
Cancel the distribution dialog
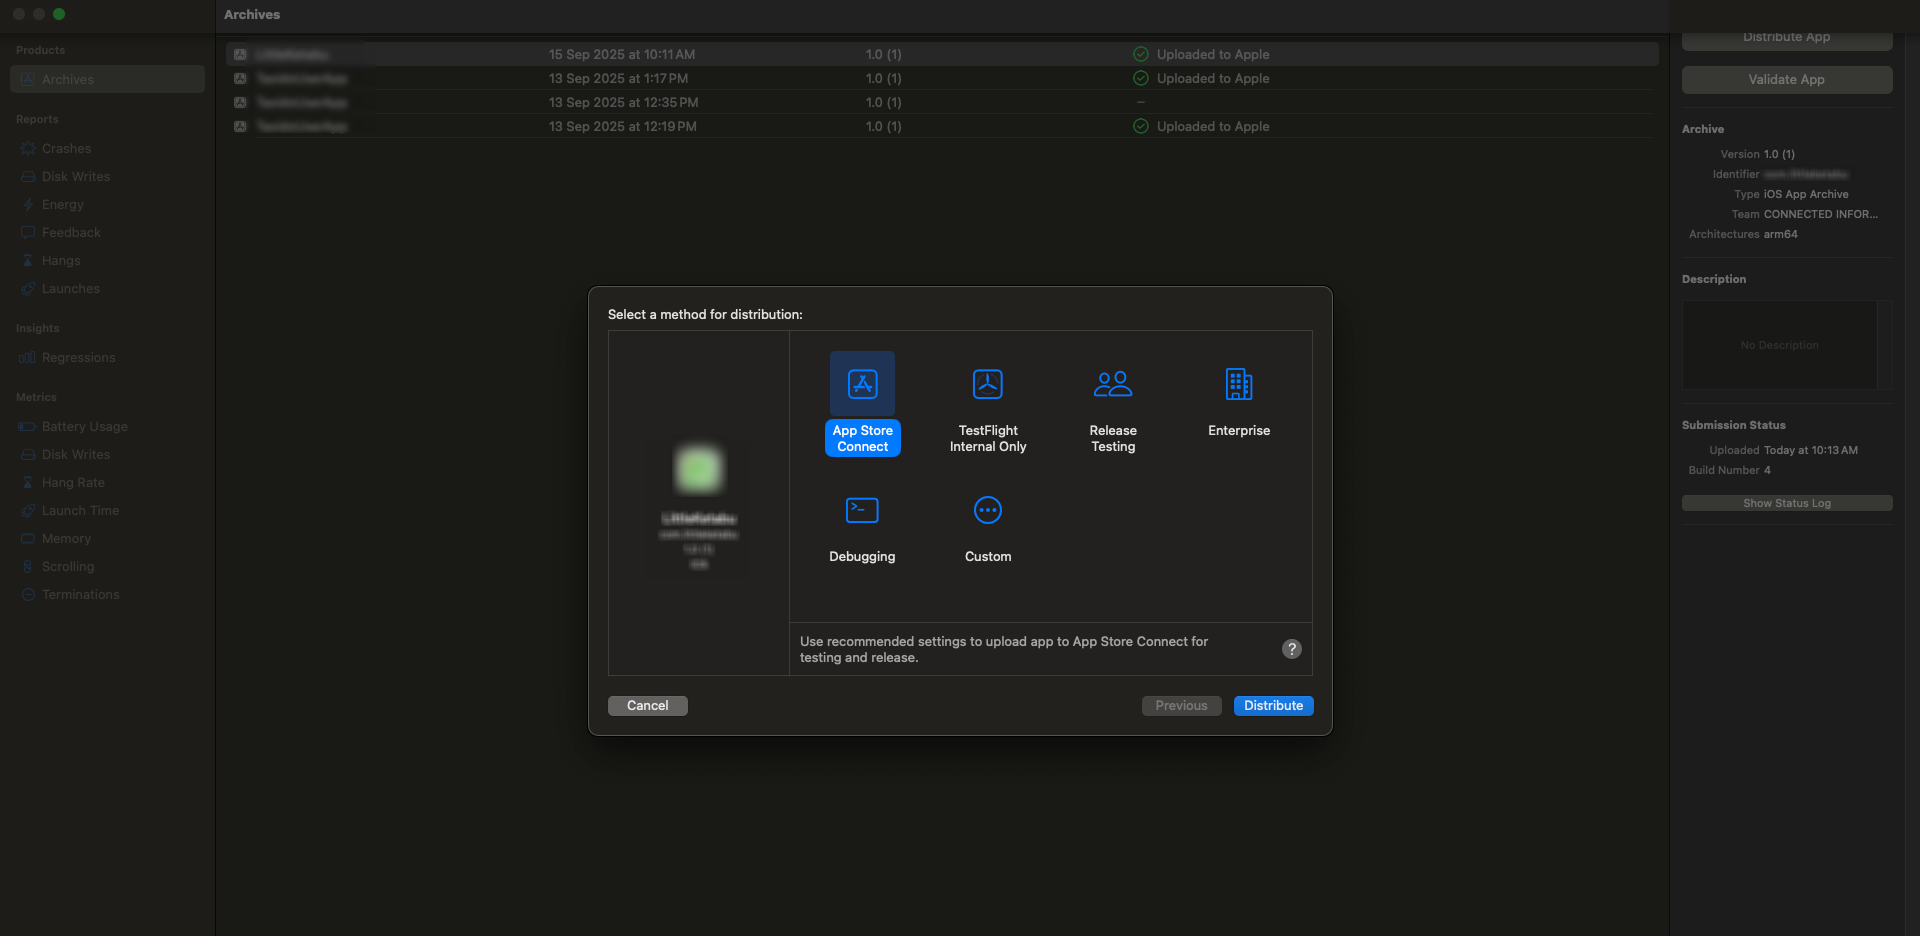click(x=647, y=706)
